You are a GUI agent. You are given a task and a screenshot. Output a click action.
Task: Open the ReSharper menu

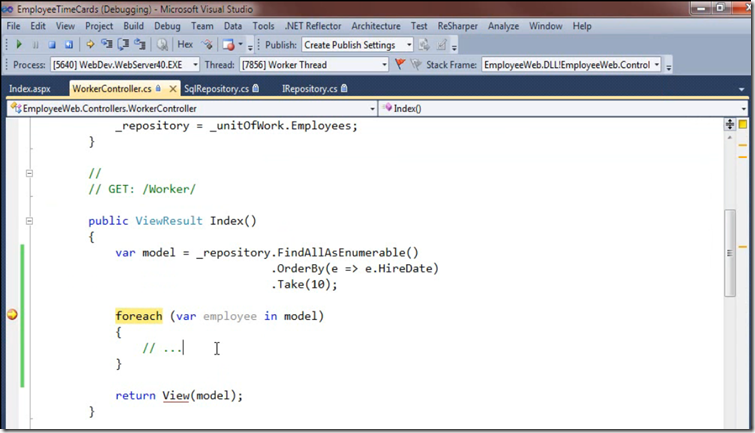[457, 26]
